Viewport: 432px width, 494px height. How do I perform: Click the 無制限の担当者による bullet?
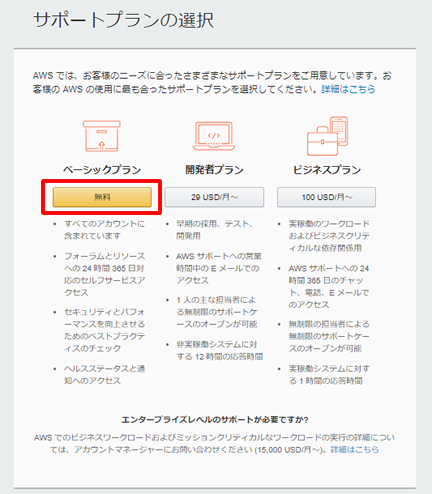[329, 336]
